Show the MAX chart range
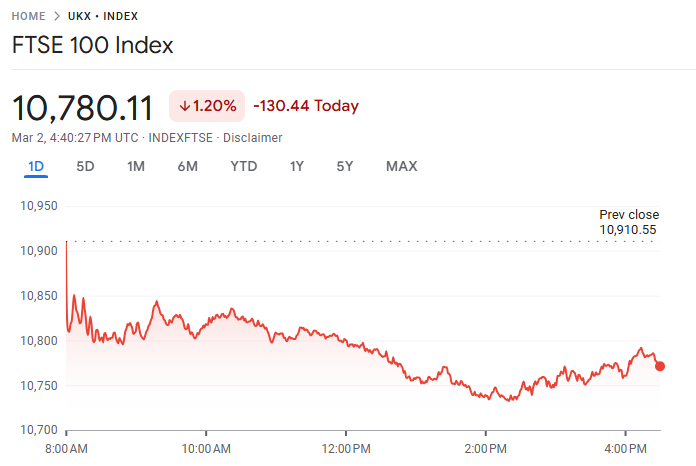696x466 pixels. (401, 166)
